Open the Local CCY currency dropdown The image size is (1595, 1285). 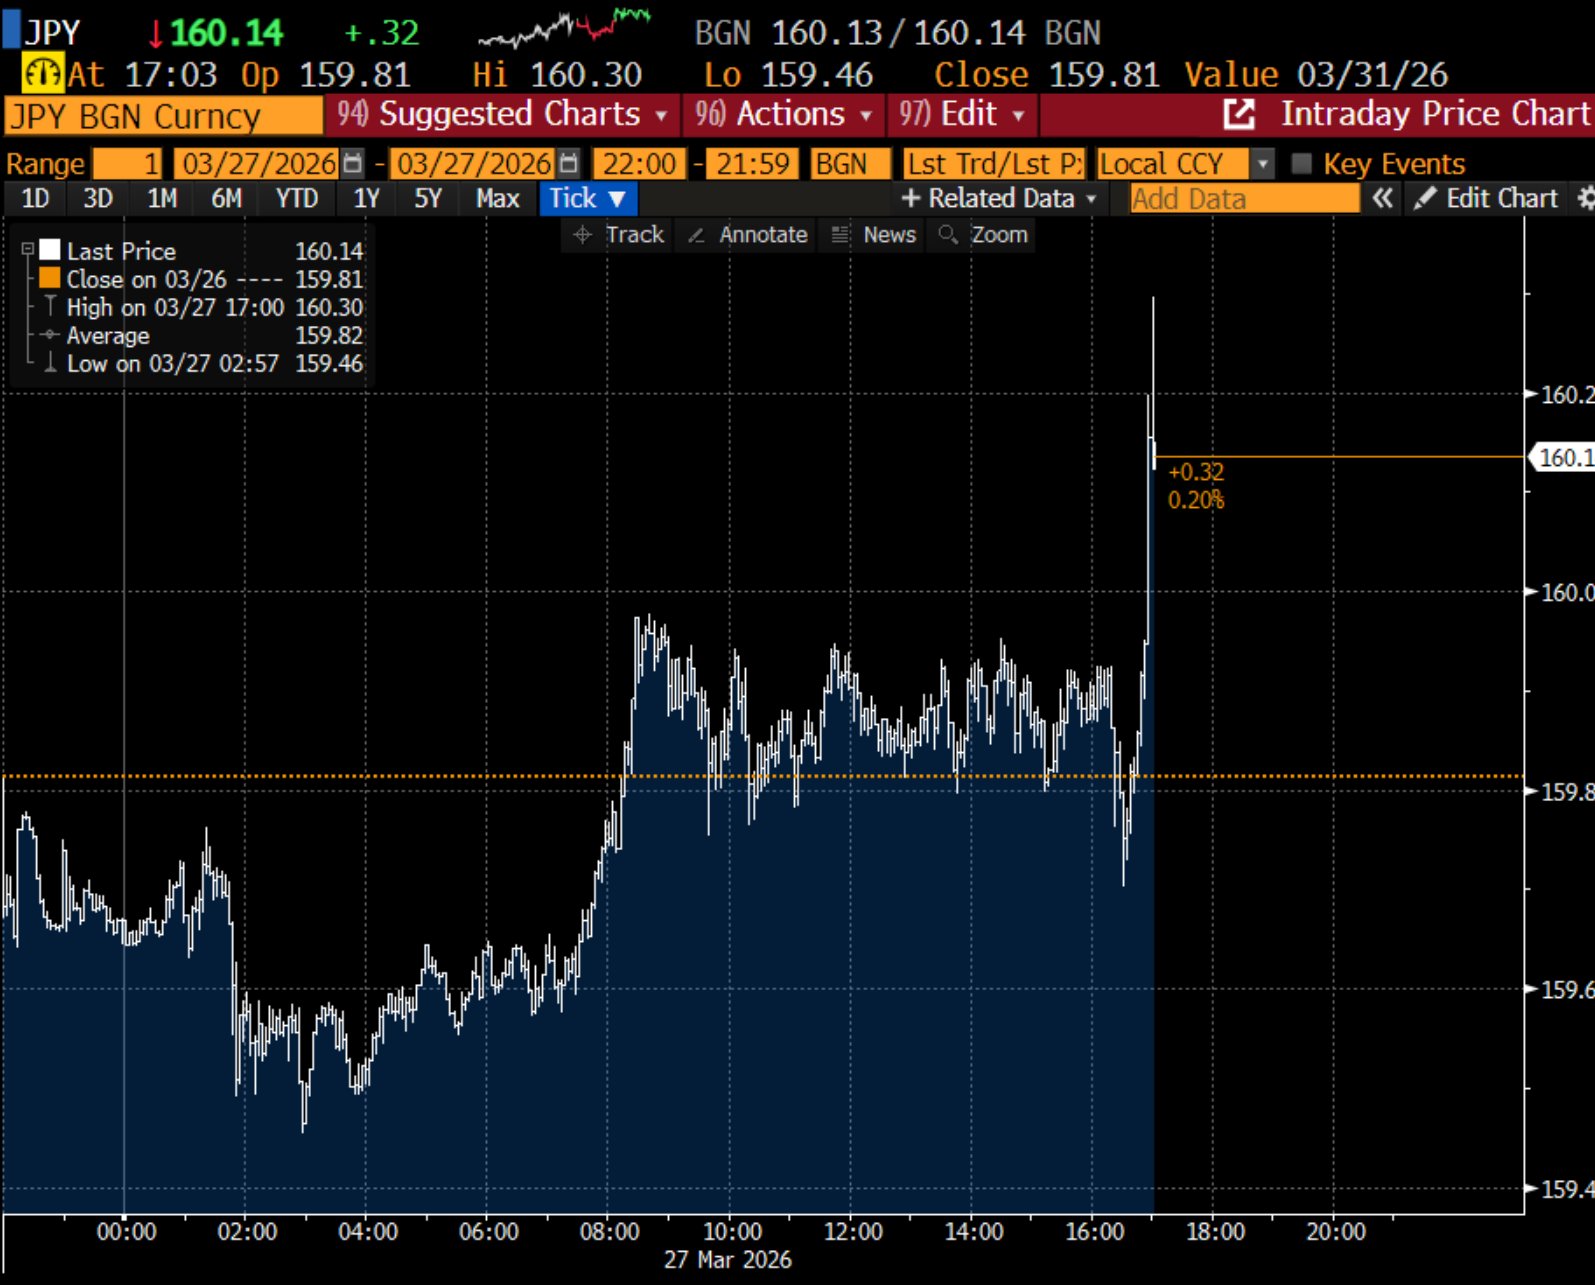tap(1184, 163)
